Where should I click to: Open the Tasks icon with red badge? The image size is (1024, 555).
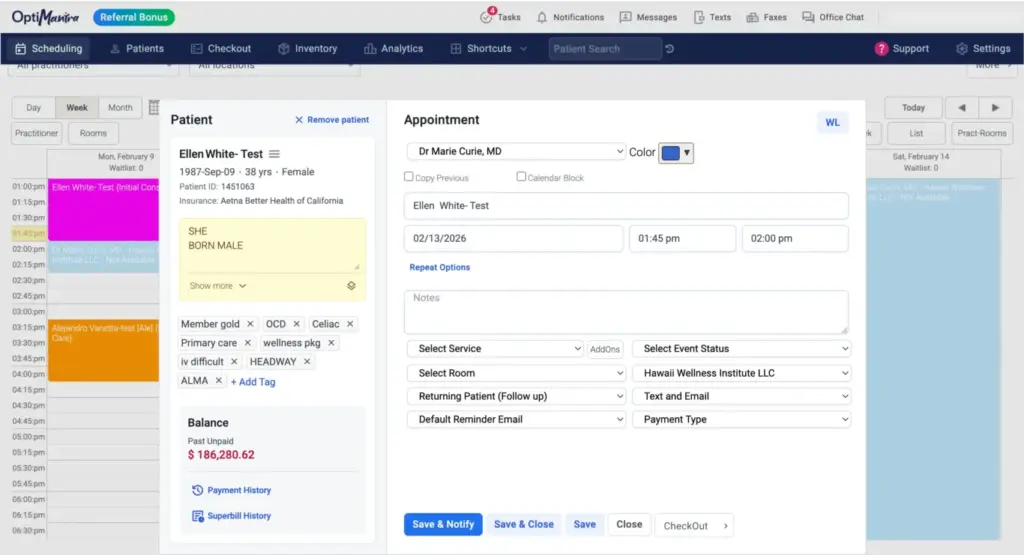(486, 16)
